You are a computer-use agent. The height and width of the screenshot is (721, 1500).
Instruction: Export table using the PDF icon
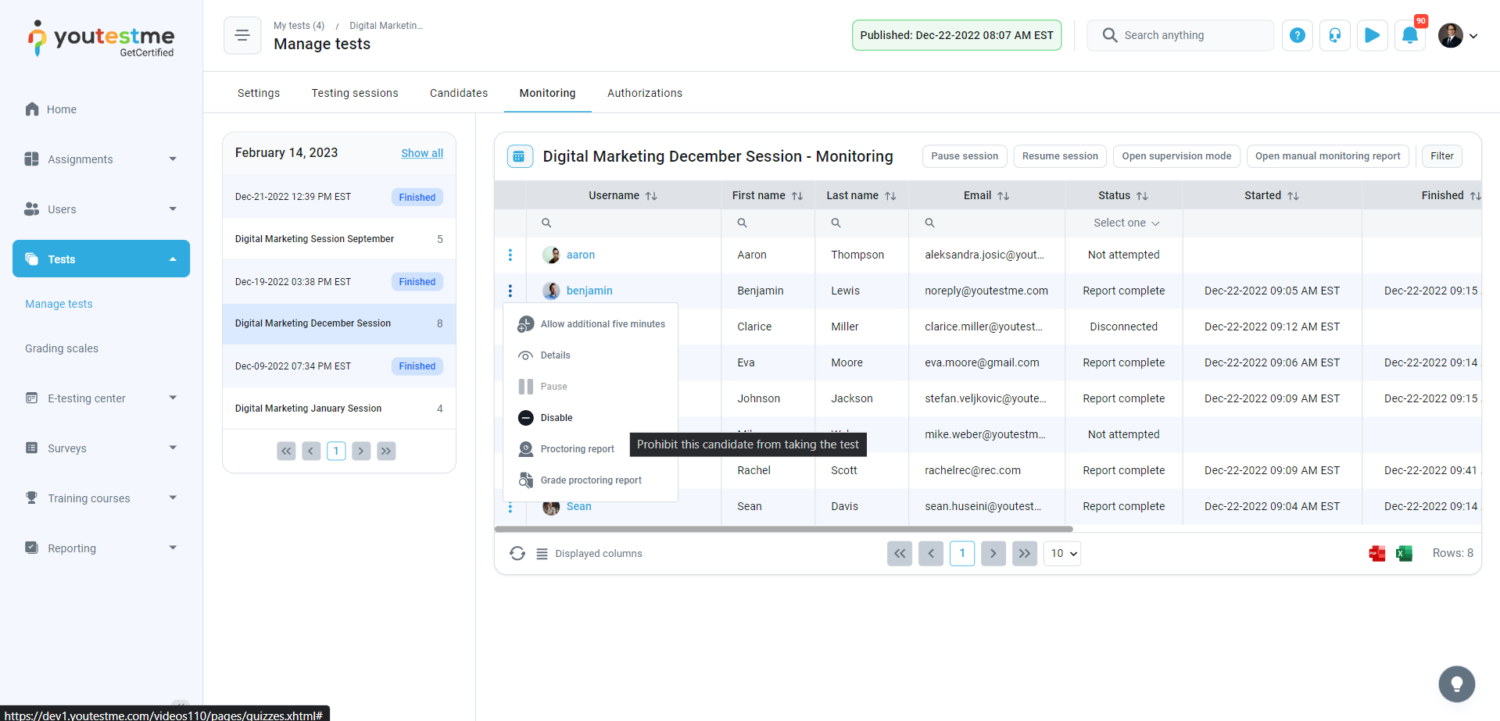(x=1377, y=553)
